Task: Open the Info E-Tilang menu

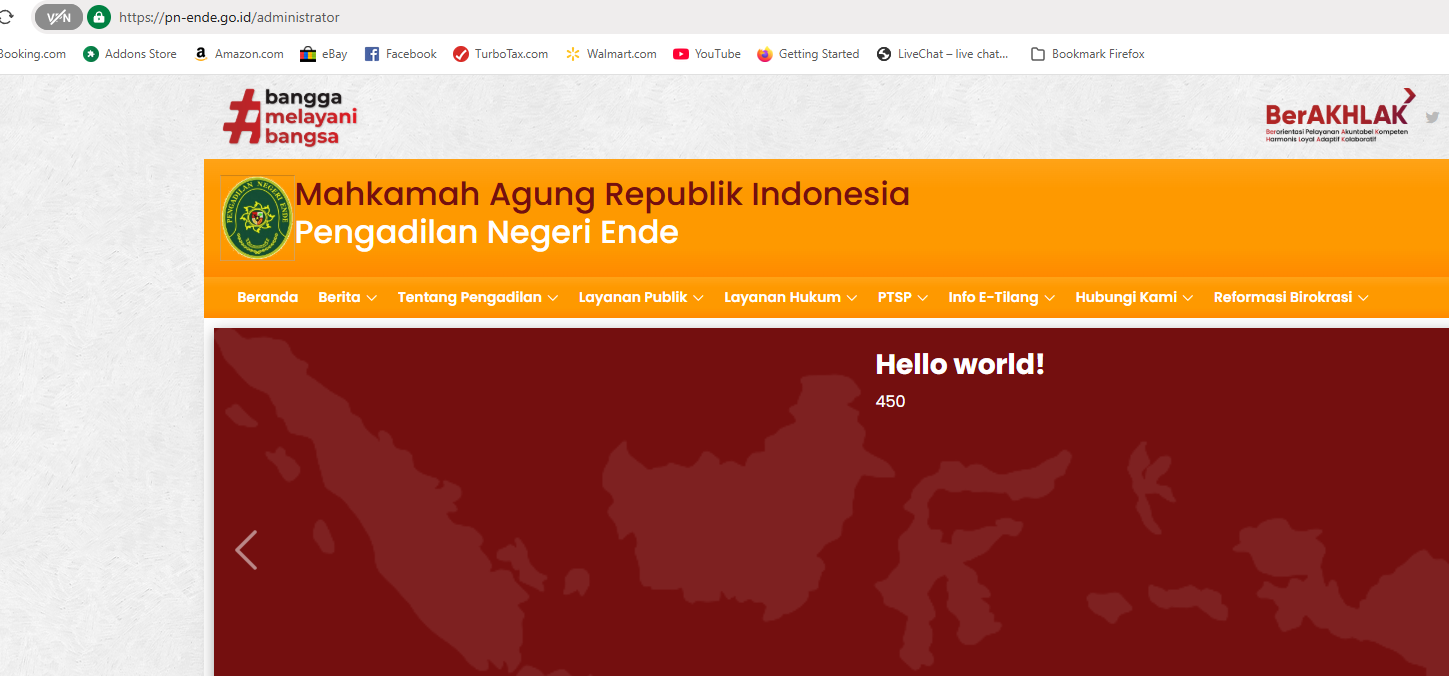Action: pos(1000,297)
